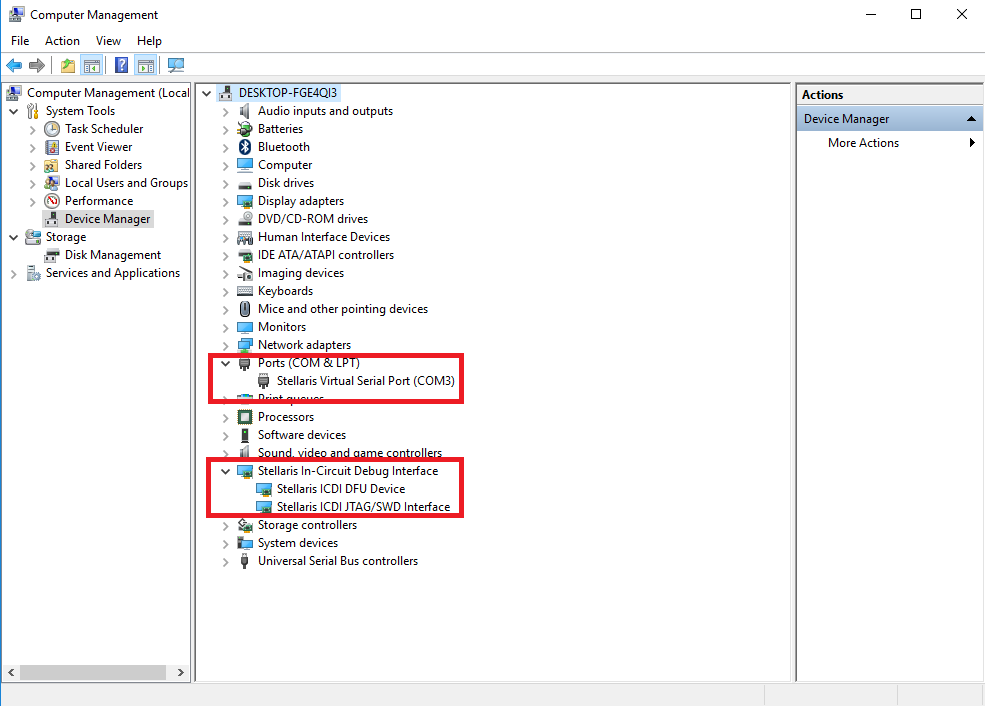
Task: Click the Stellaris Virtual Serial Port plug icon
Action: tap(264, 381)
